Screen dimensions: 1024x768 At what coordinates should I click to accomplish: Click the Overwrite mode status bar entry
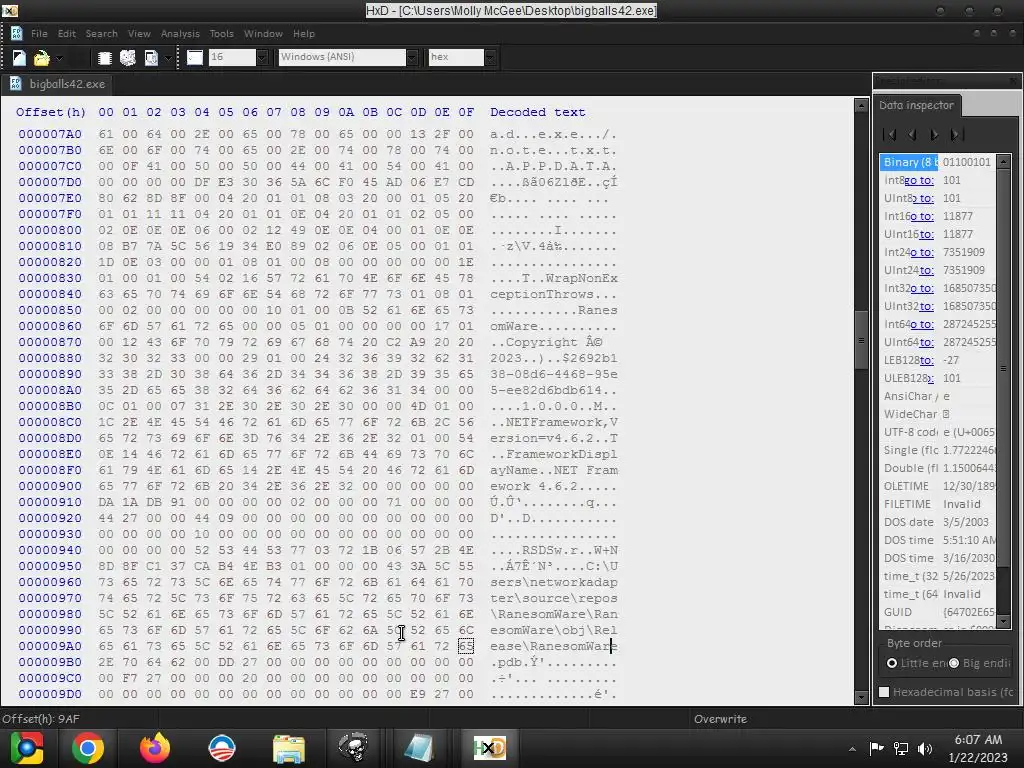tap(720, 719)
